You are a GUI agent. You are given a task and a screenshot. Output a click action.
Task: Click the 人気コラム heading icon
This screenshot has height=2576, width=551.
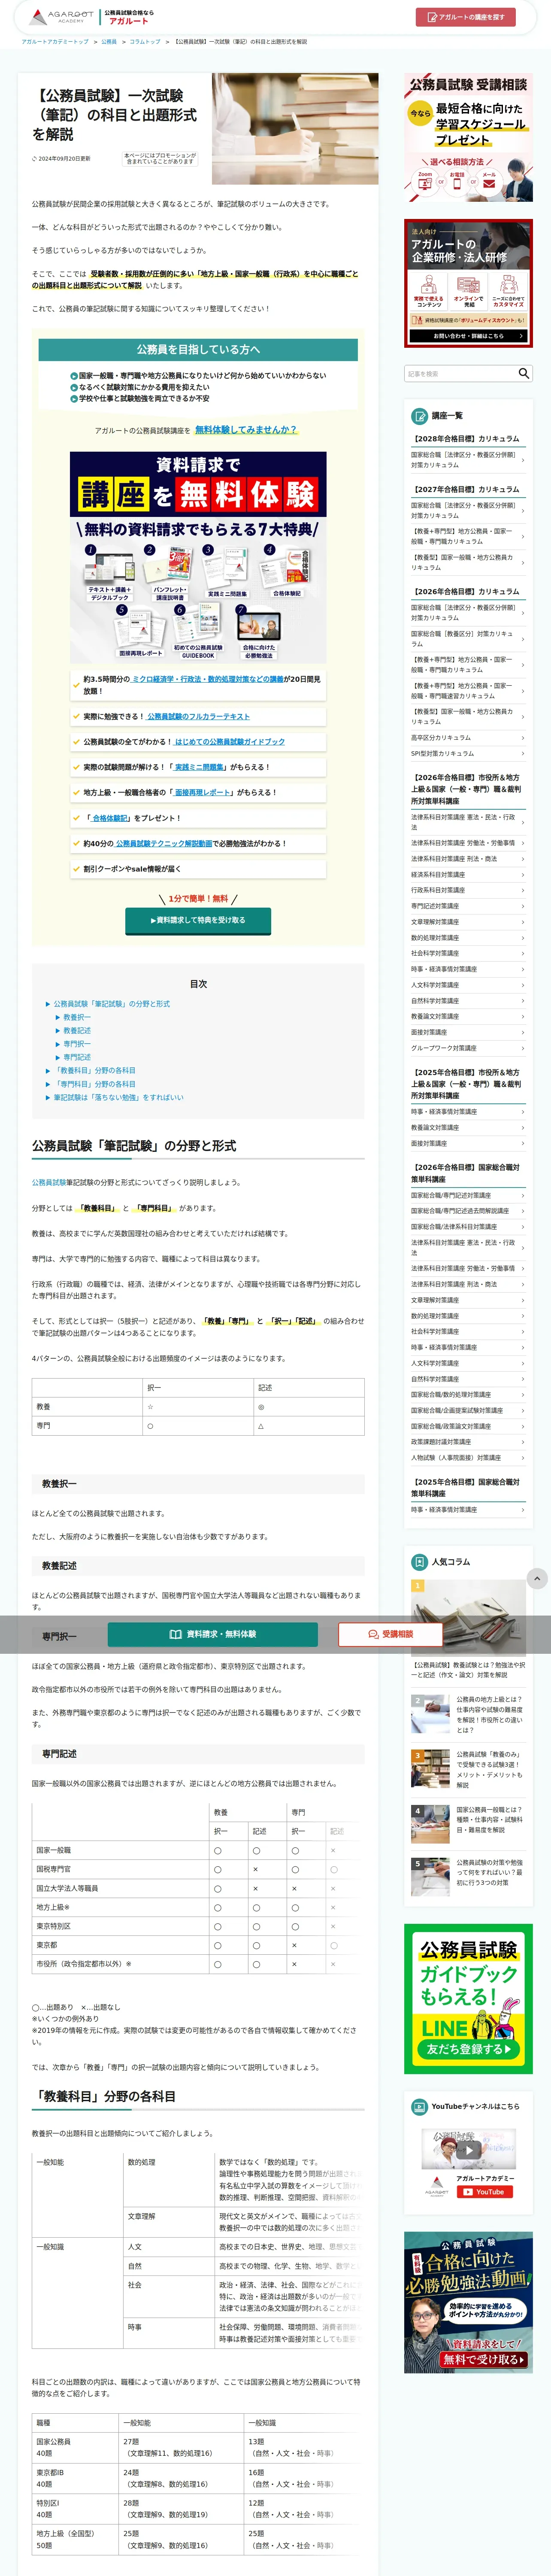[x=419, y=1561]
